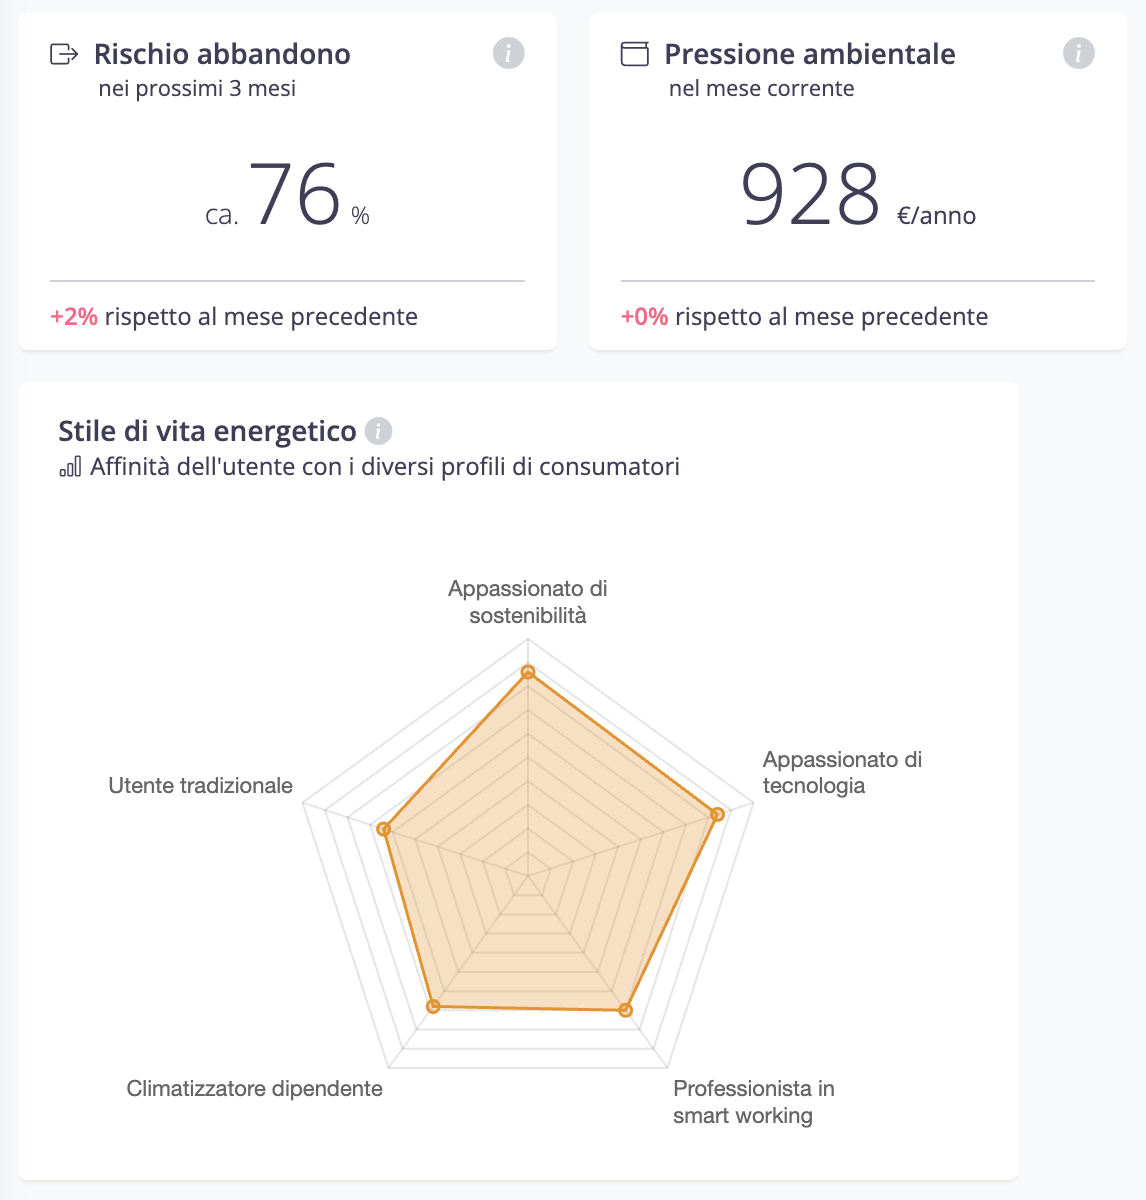
Task: Click the window icon beside Pressione ambientale
Action: coord(635,54)
